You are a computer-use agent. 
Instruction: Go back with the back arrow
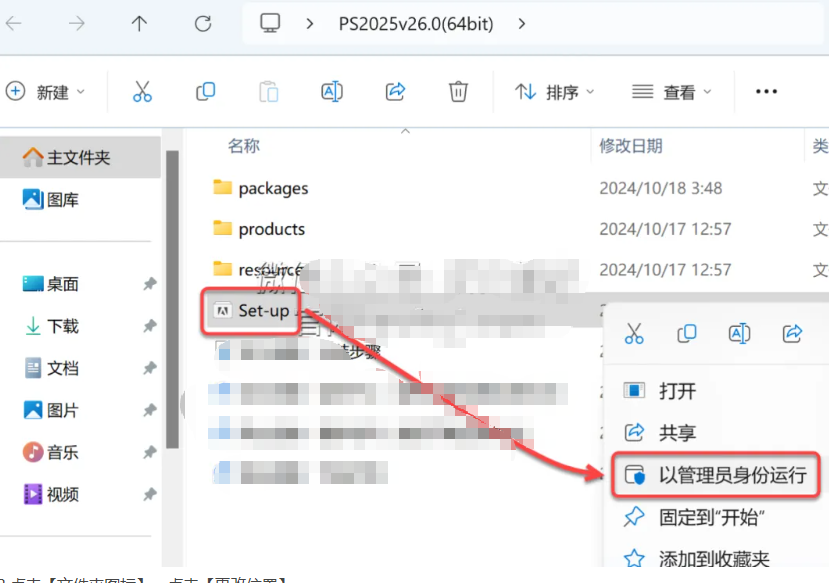pos(13,23)
